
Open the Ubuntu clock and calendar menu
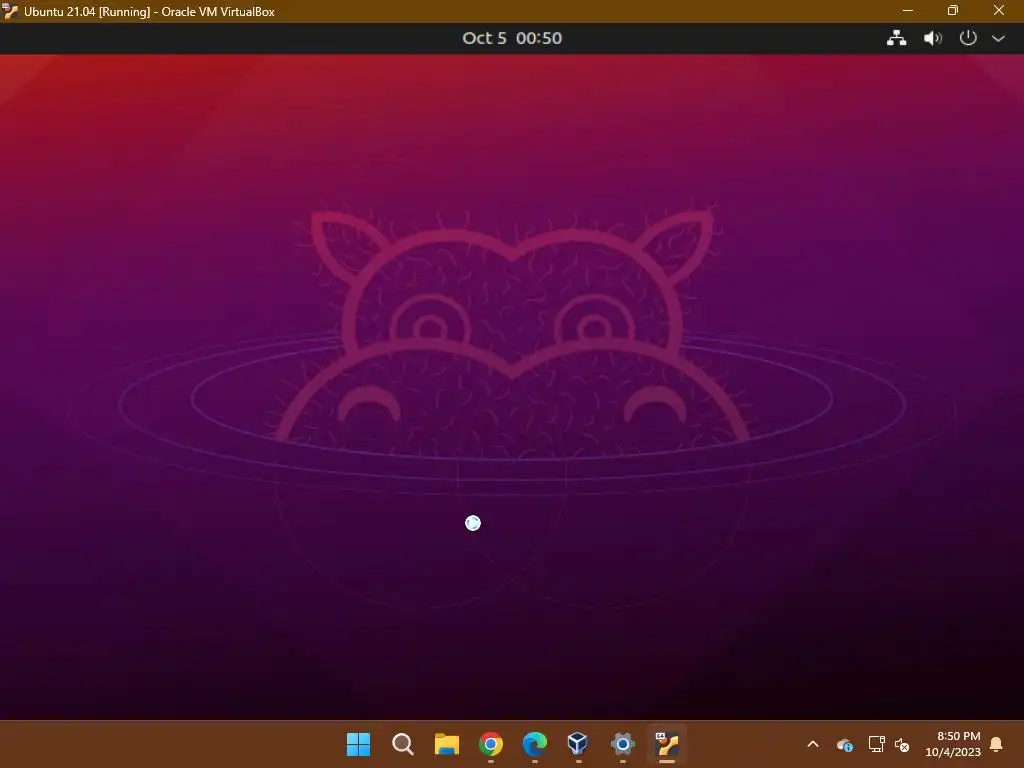tap(512, 38)
